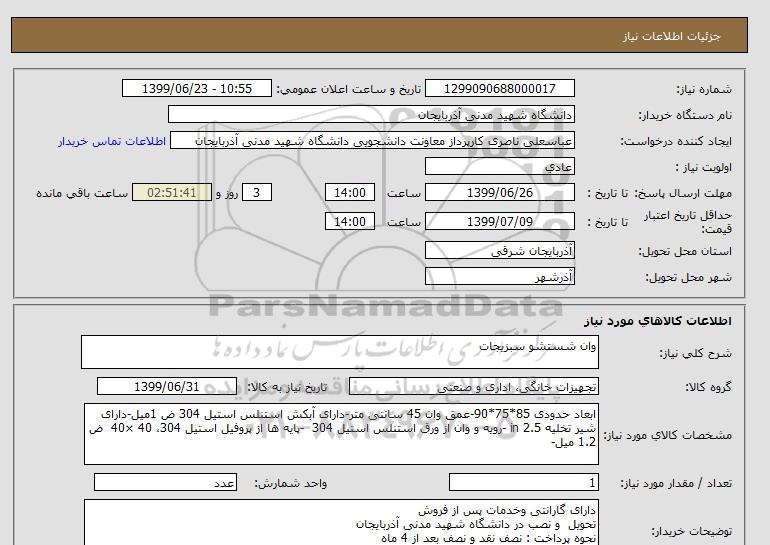770x545 pixels.
Task: Click the response deadline time 14:00 field
Action: [350, 193]
